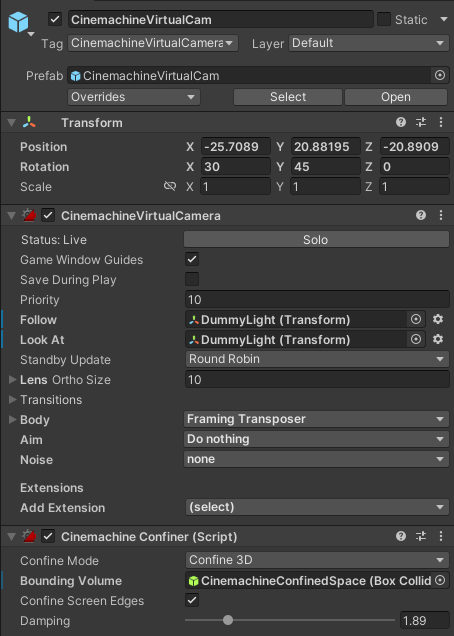This screenshot has height=636, width=454.
Task: Click the Look At object picker circle
Action: (416, 339)
